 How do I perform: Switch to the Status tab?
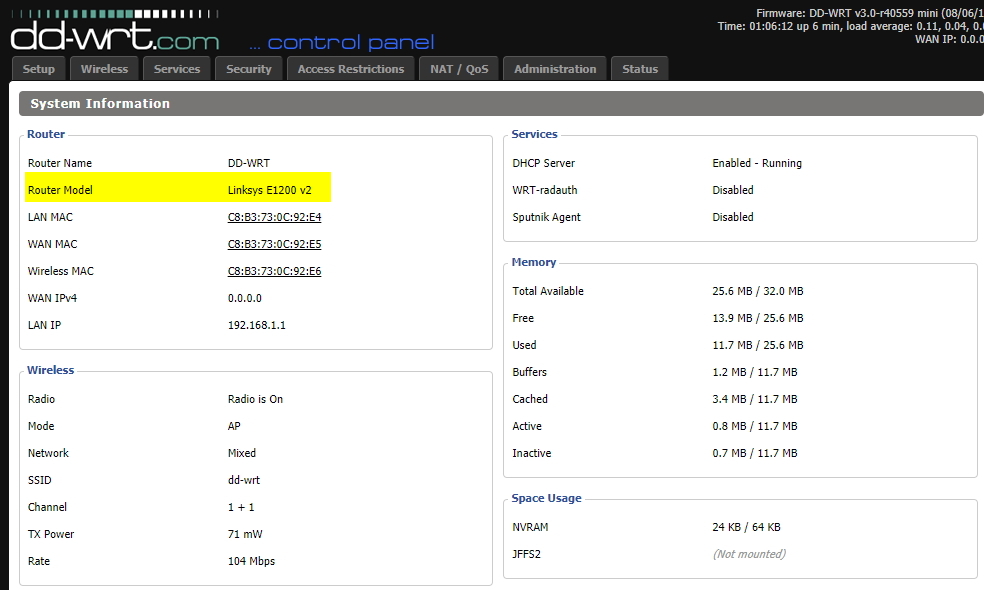(x=639, y=69)
